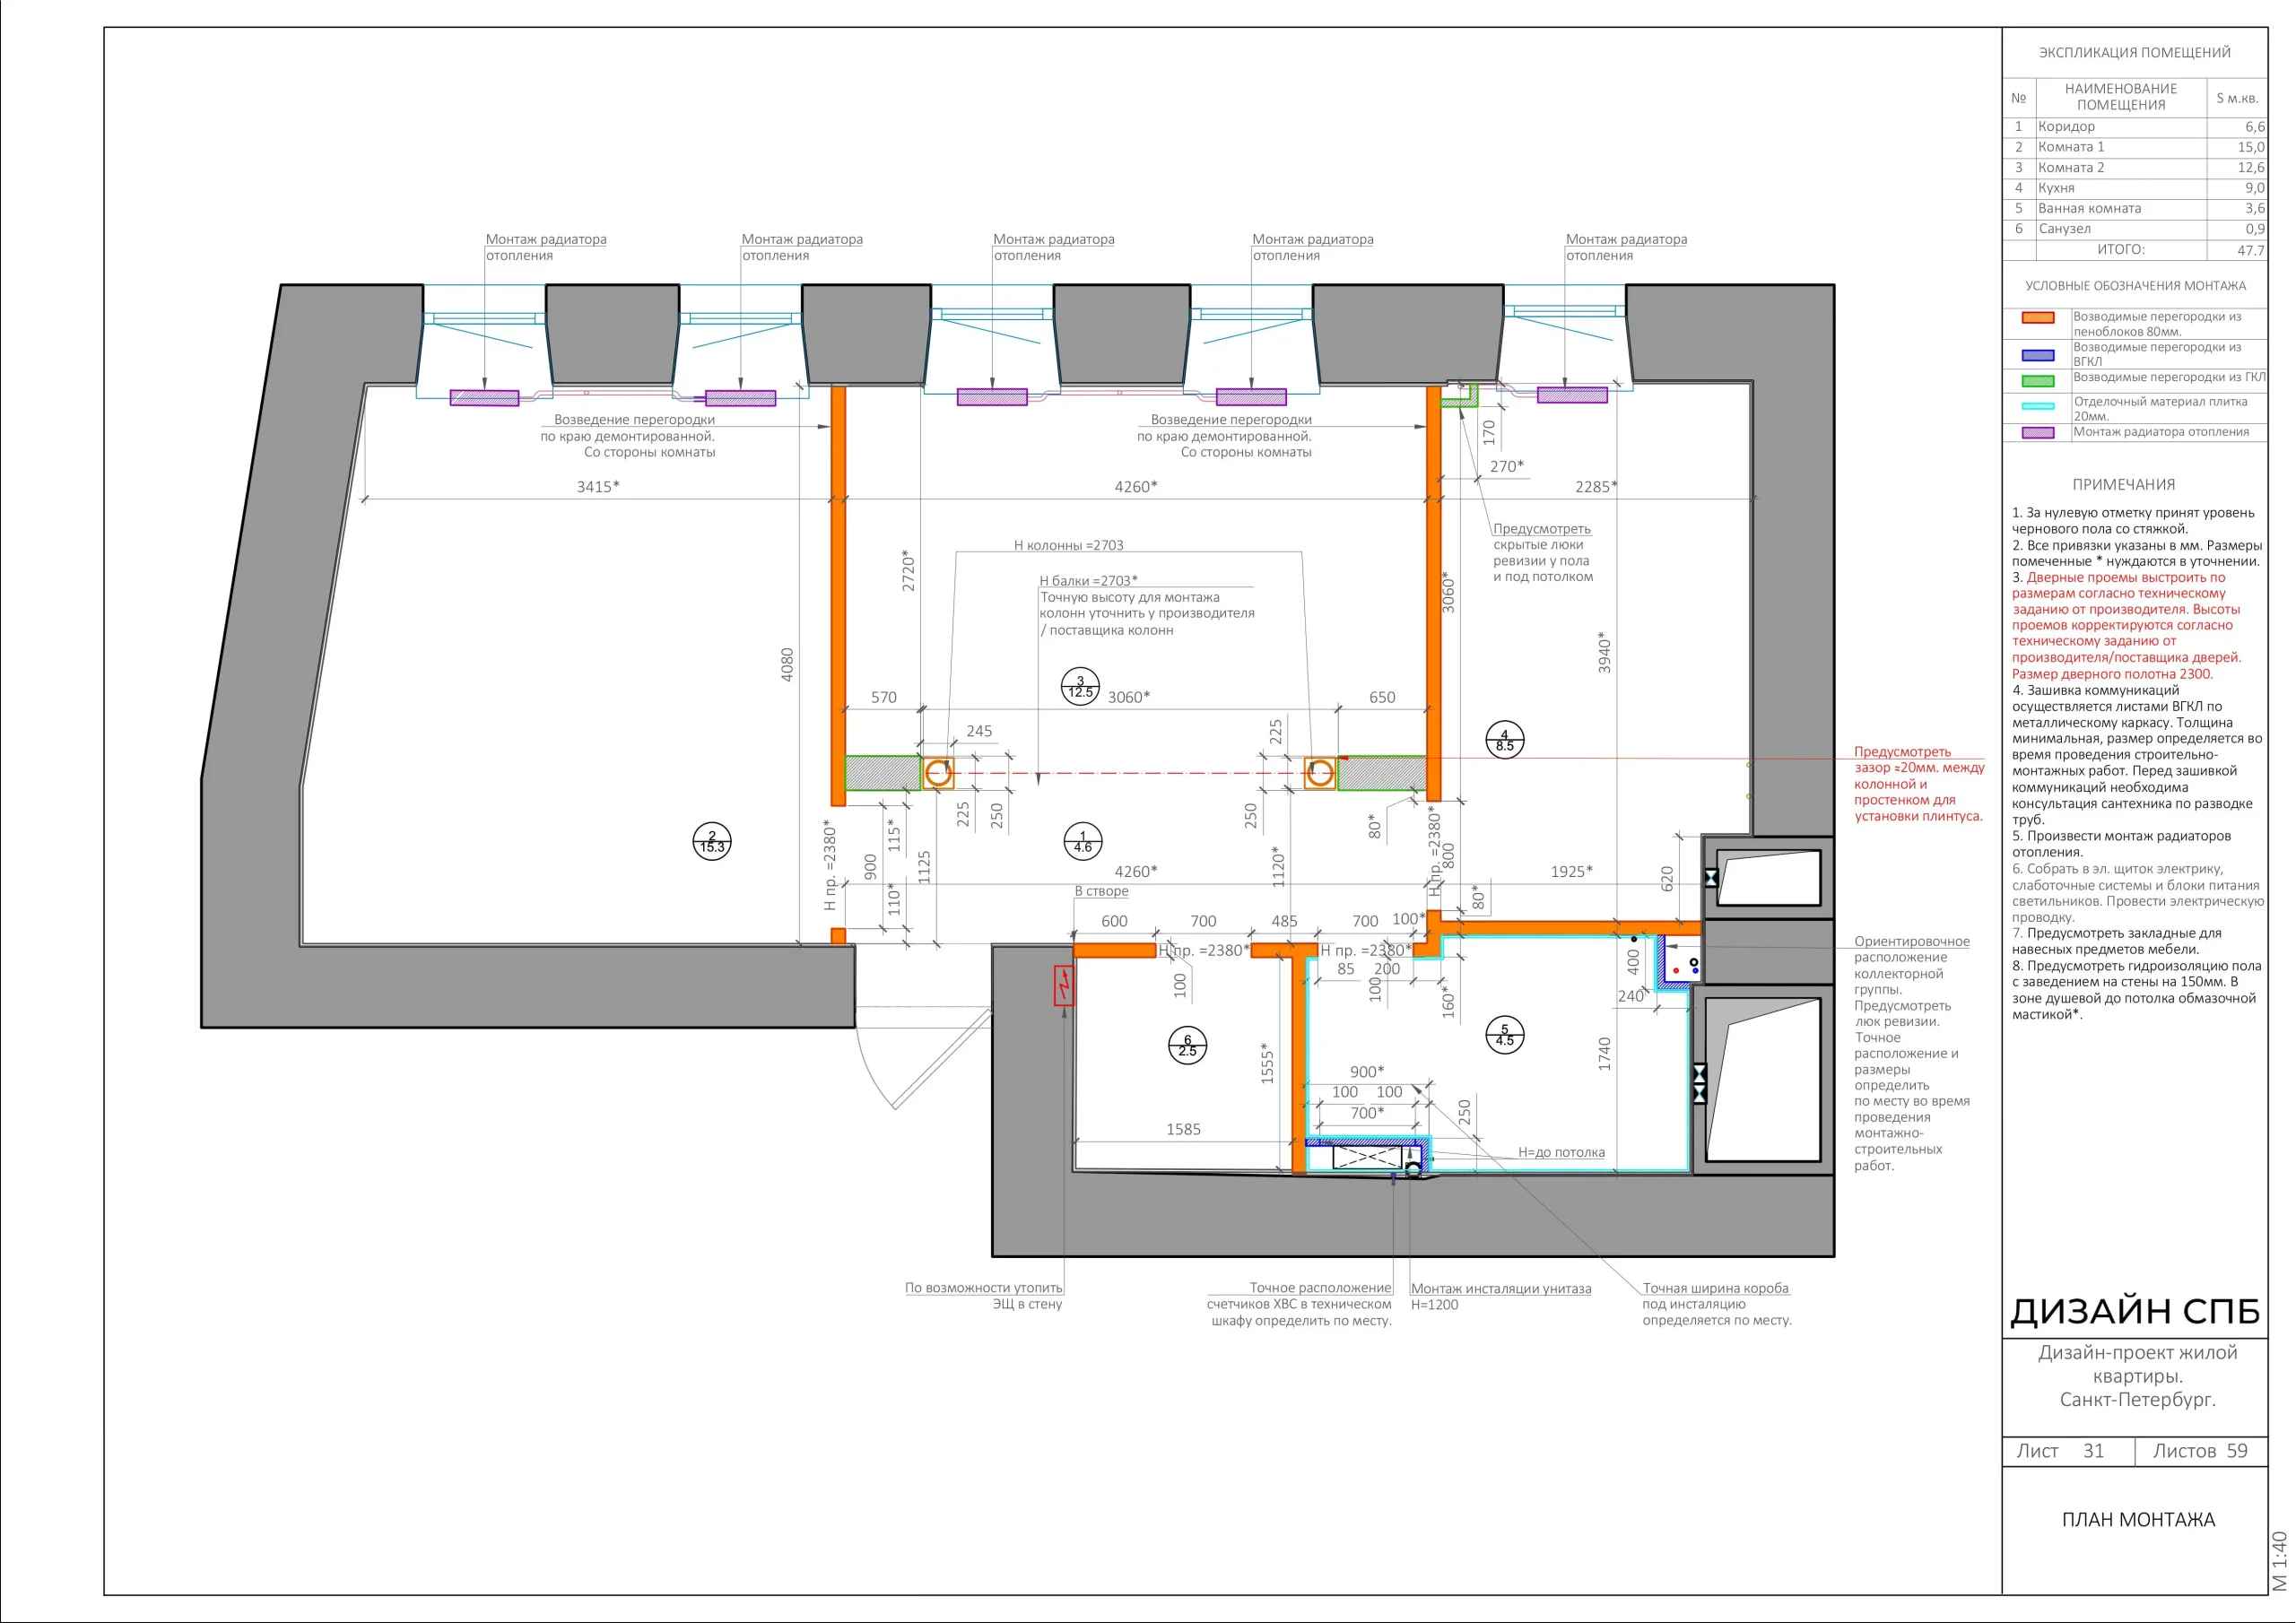The width and height of the screenshot is (2296, 1623).
Task: Click room marker 4 labeled 8.5
Action: 1505,740
